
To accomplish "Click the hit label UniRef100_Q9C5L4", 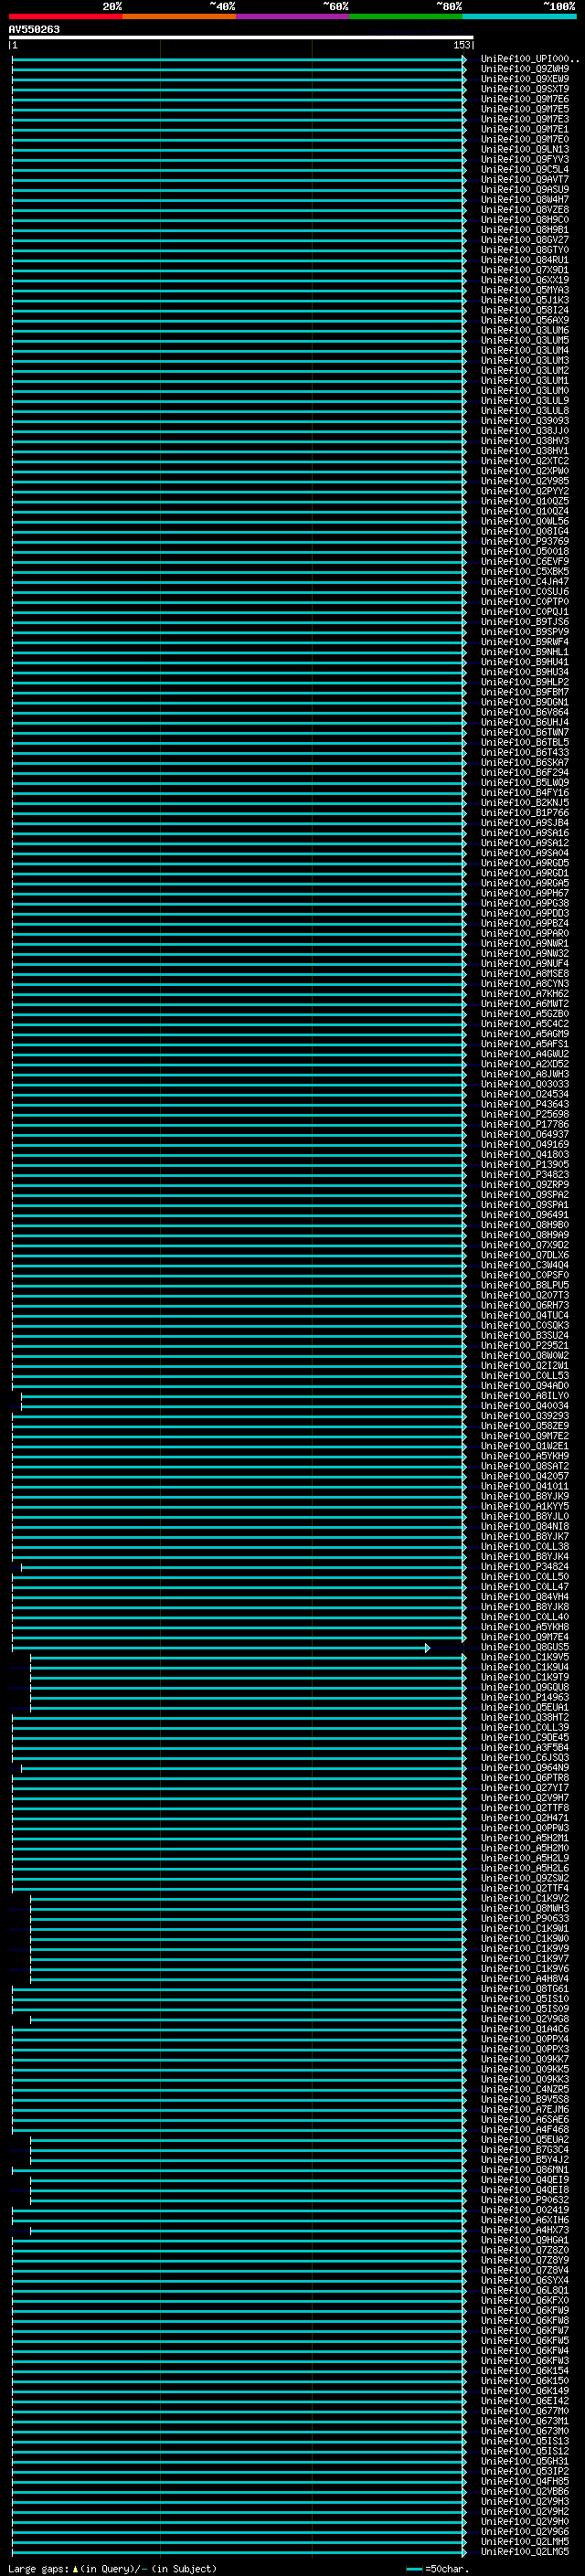I will click(525, 170).
